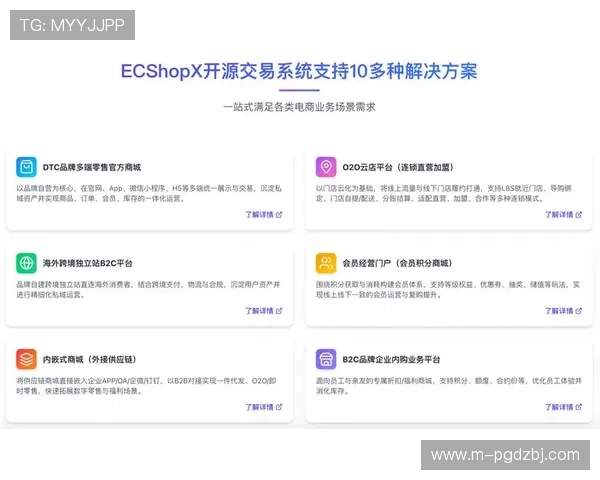The height and width of the screenshot is (480, 600).
Task: Click the description starting 围绕积分获取与消耗
Action: pos(448,289)
